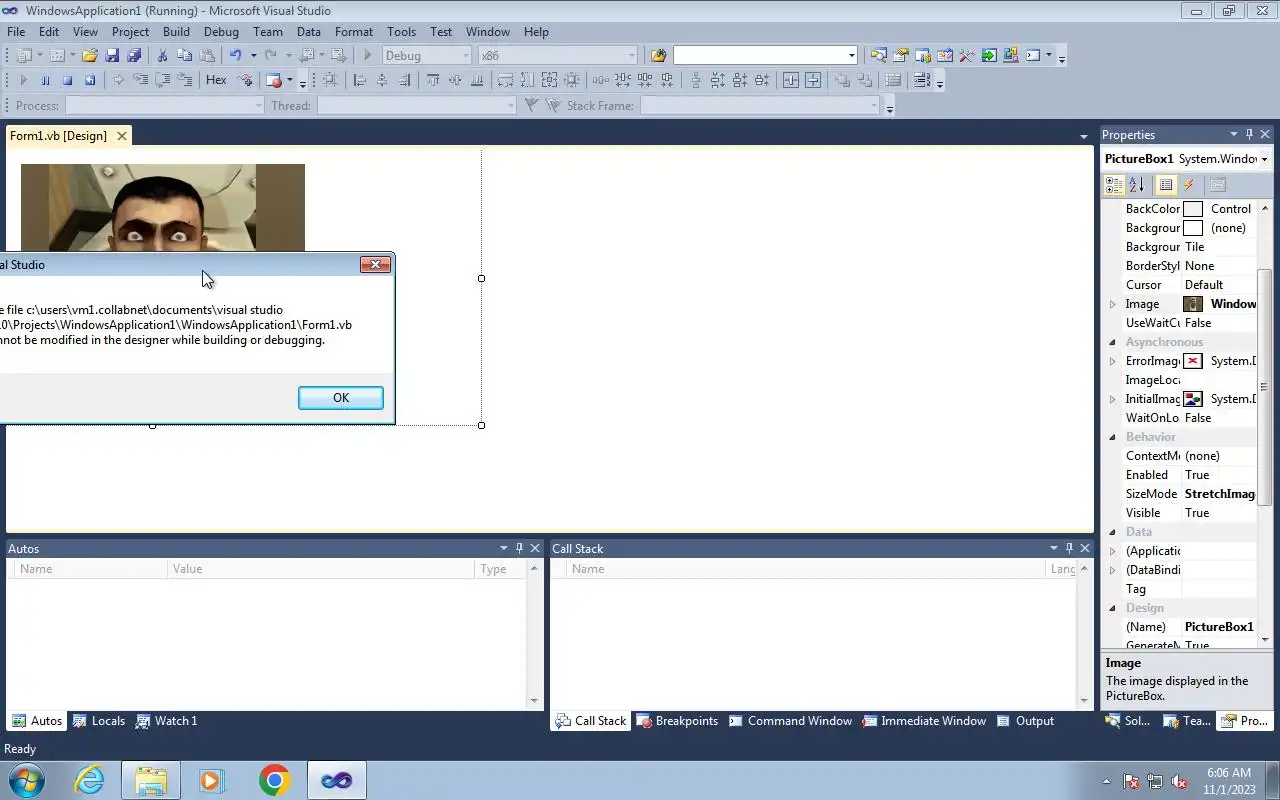Open the Find search combo box
The width and height of the screenshot is (1280, 800).
[x=765, y=56]
